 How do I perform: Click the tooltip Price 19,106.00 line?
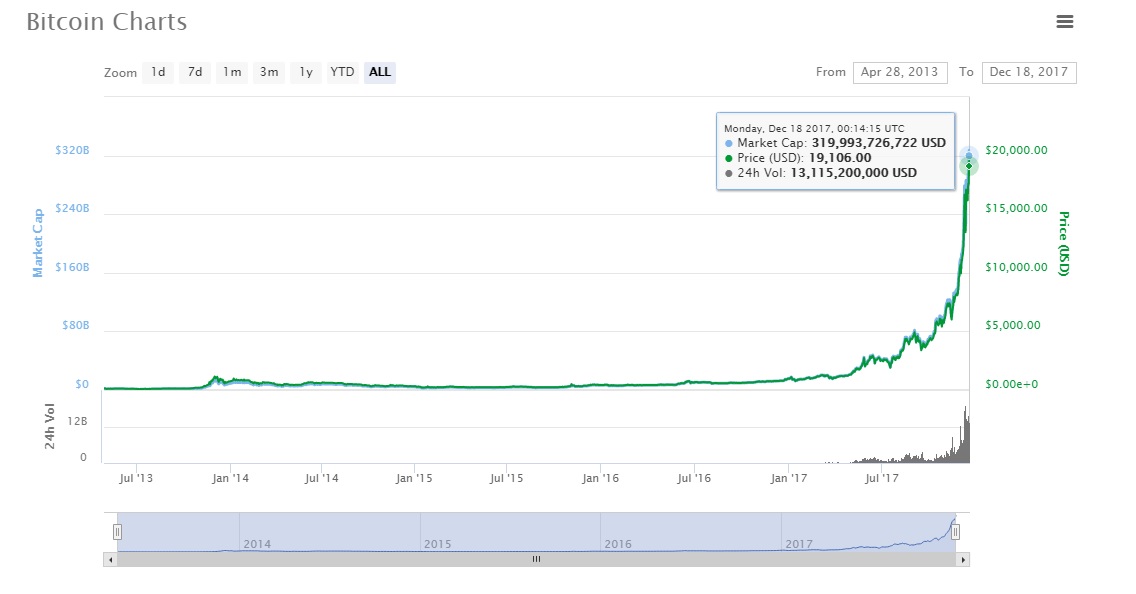798,158
